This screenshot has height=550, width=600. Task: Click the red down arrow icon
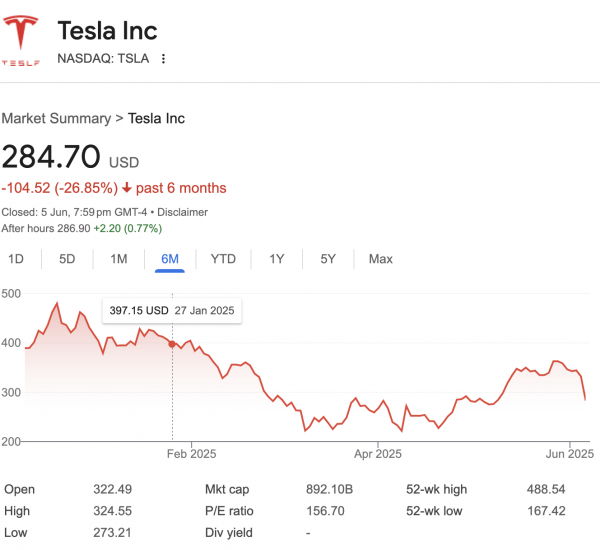coord(127,188)
